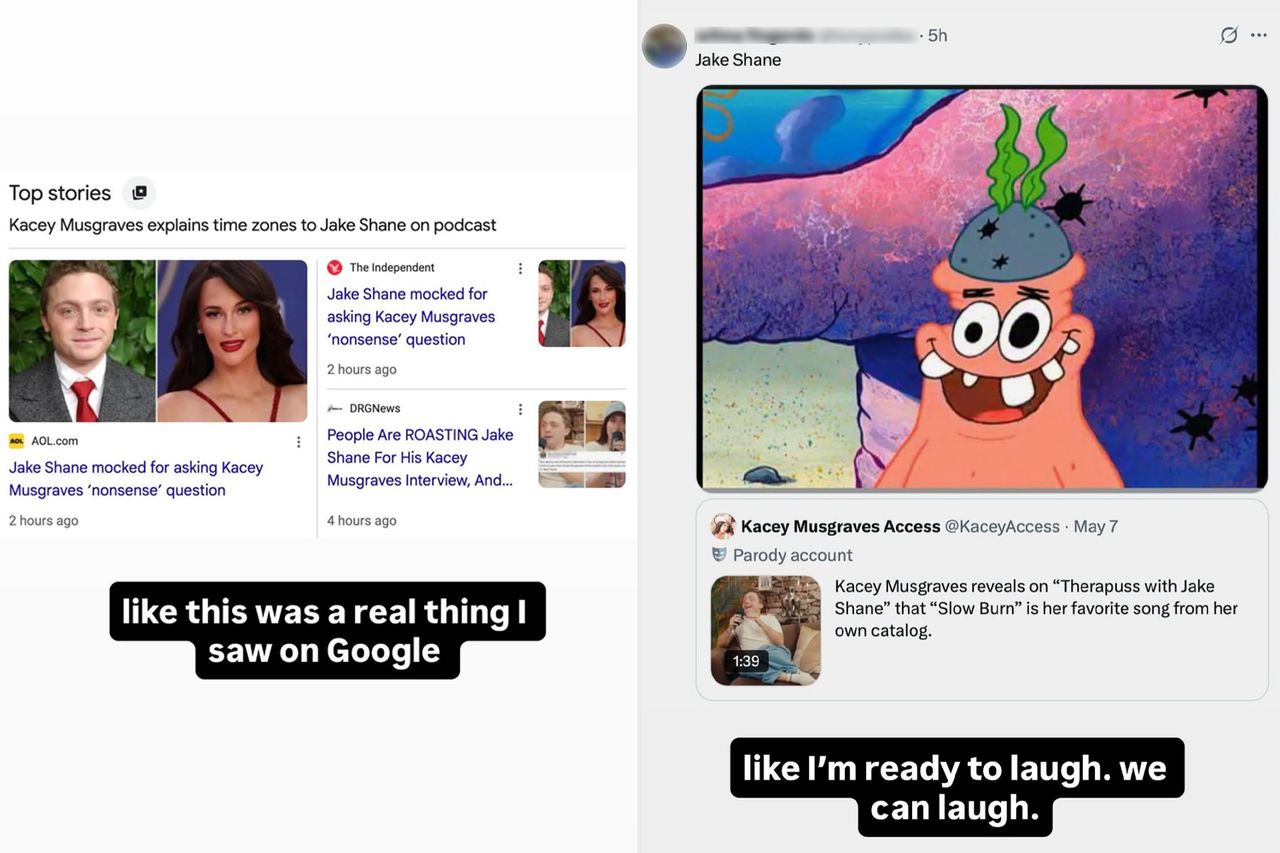Image resolution: width=1280 pixels, height=853 pixels.
Task: Open the Patrick Star meme image
Action: (x=982, y=288)
